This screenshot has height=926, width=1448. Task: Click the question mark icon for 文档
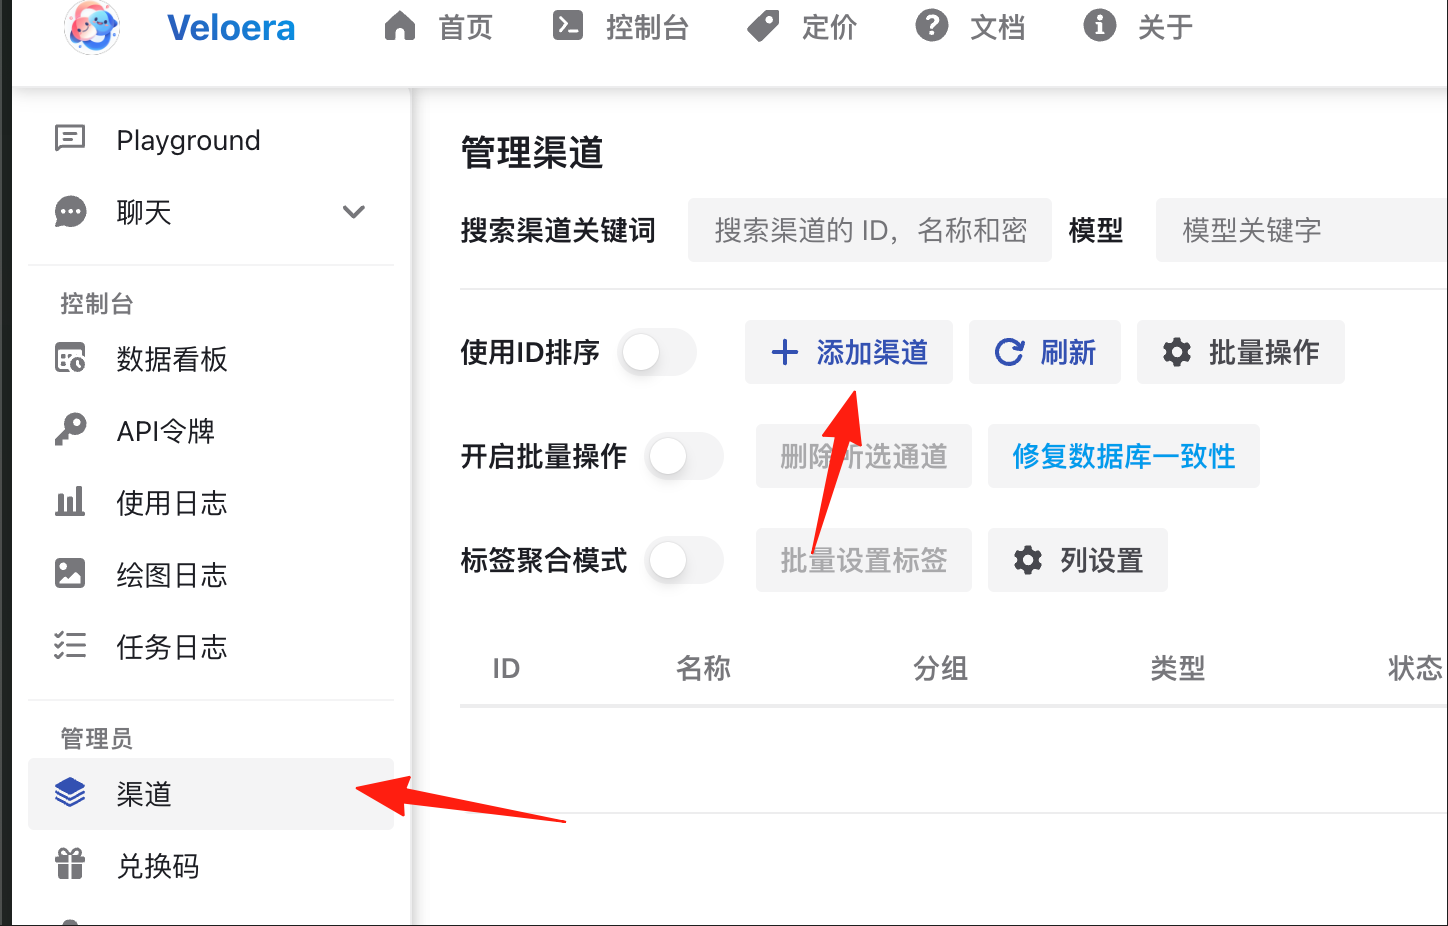click(x=932, y=26)
